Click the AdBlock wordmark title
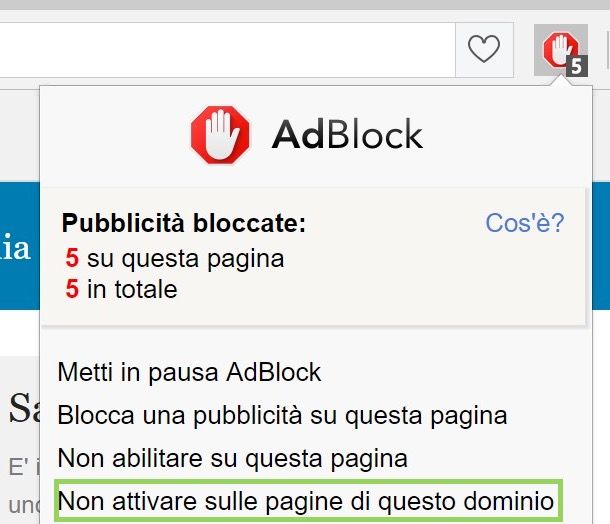Viewport: 610px width, 524px height. pyautogui.click(x=347, y=135)
